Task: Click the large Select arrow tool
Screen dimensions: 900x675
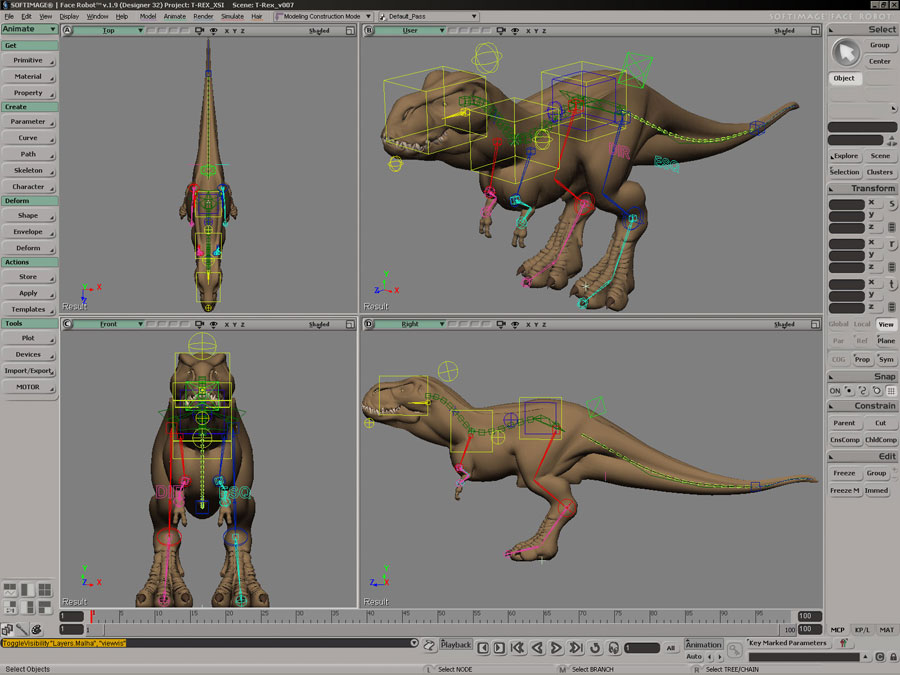Action: [x=845, y=52]
